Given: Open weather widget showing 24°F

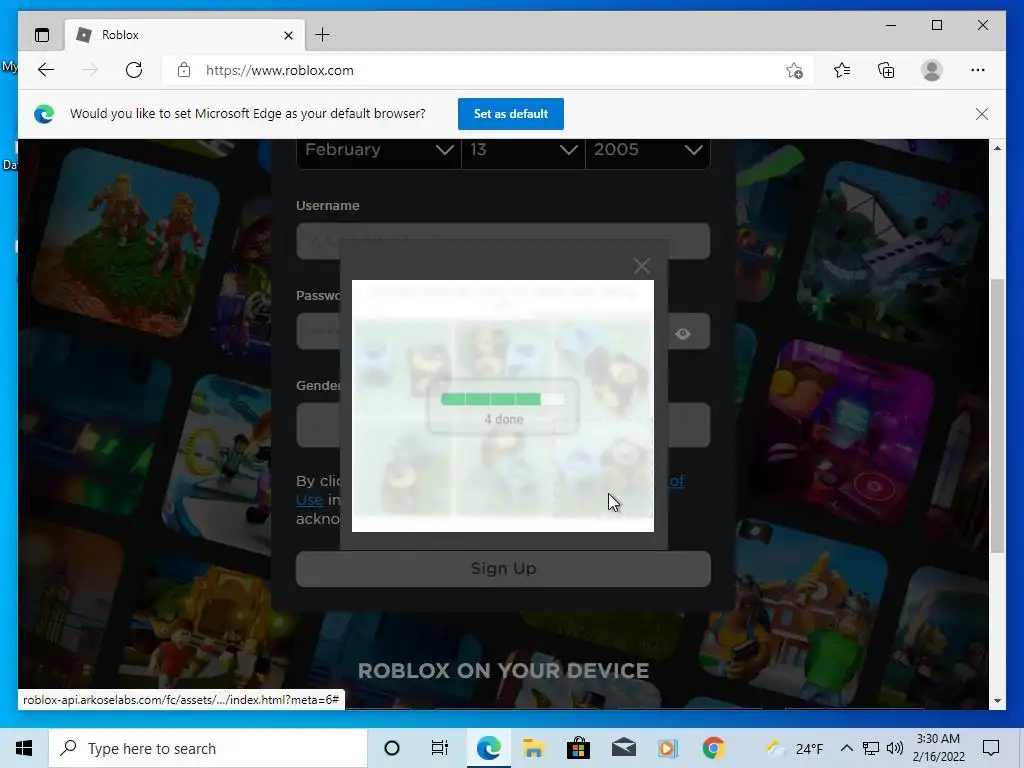Looking at the screenshot, I should coord(794,748).
